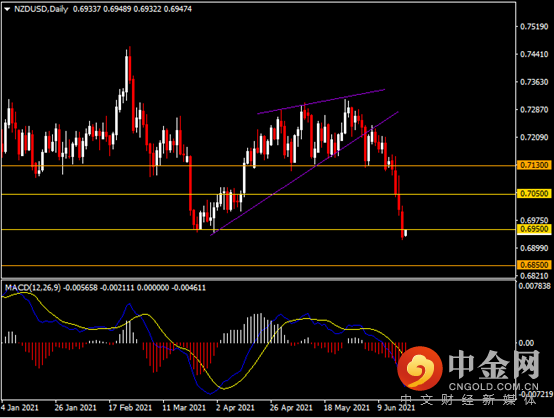This screenshot has height=418, width=554.
Task: Click the MACD 0.00 zero level label
Action: tap(526, 343)
